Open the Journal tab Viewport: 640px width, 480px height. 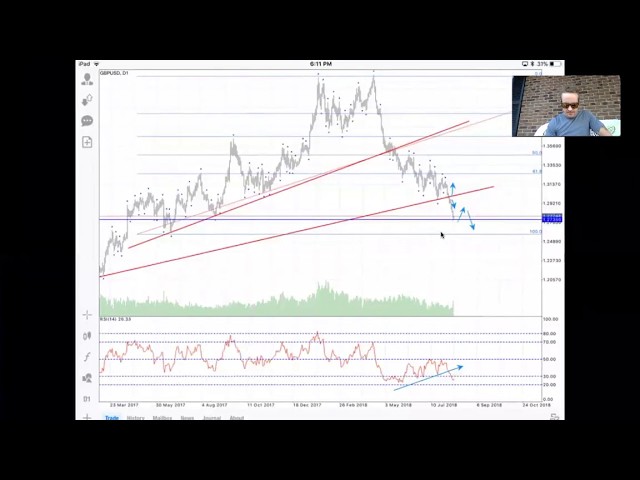pos(211,417)
